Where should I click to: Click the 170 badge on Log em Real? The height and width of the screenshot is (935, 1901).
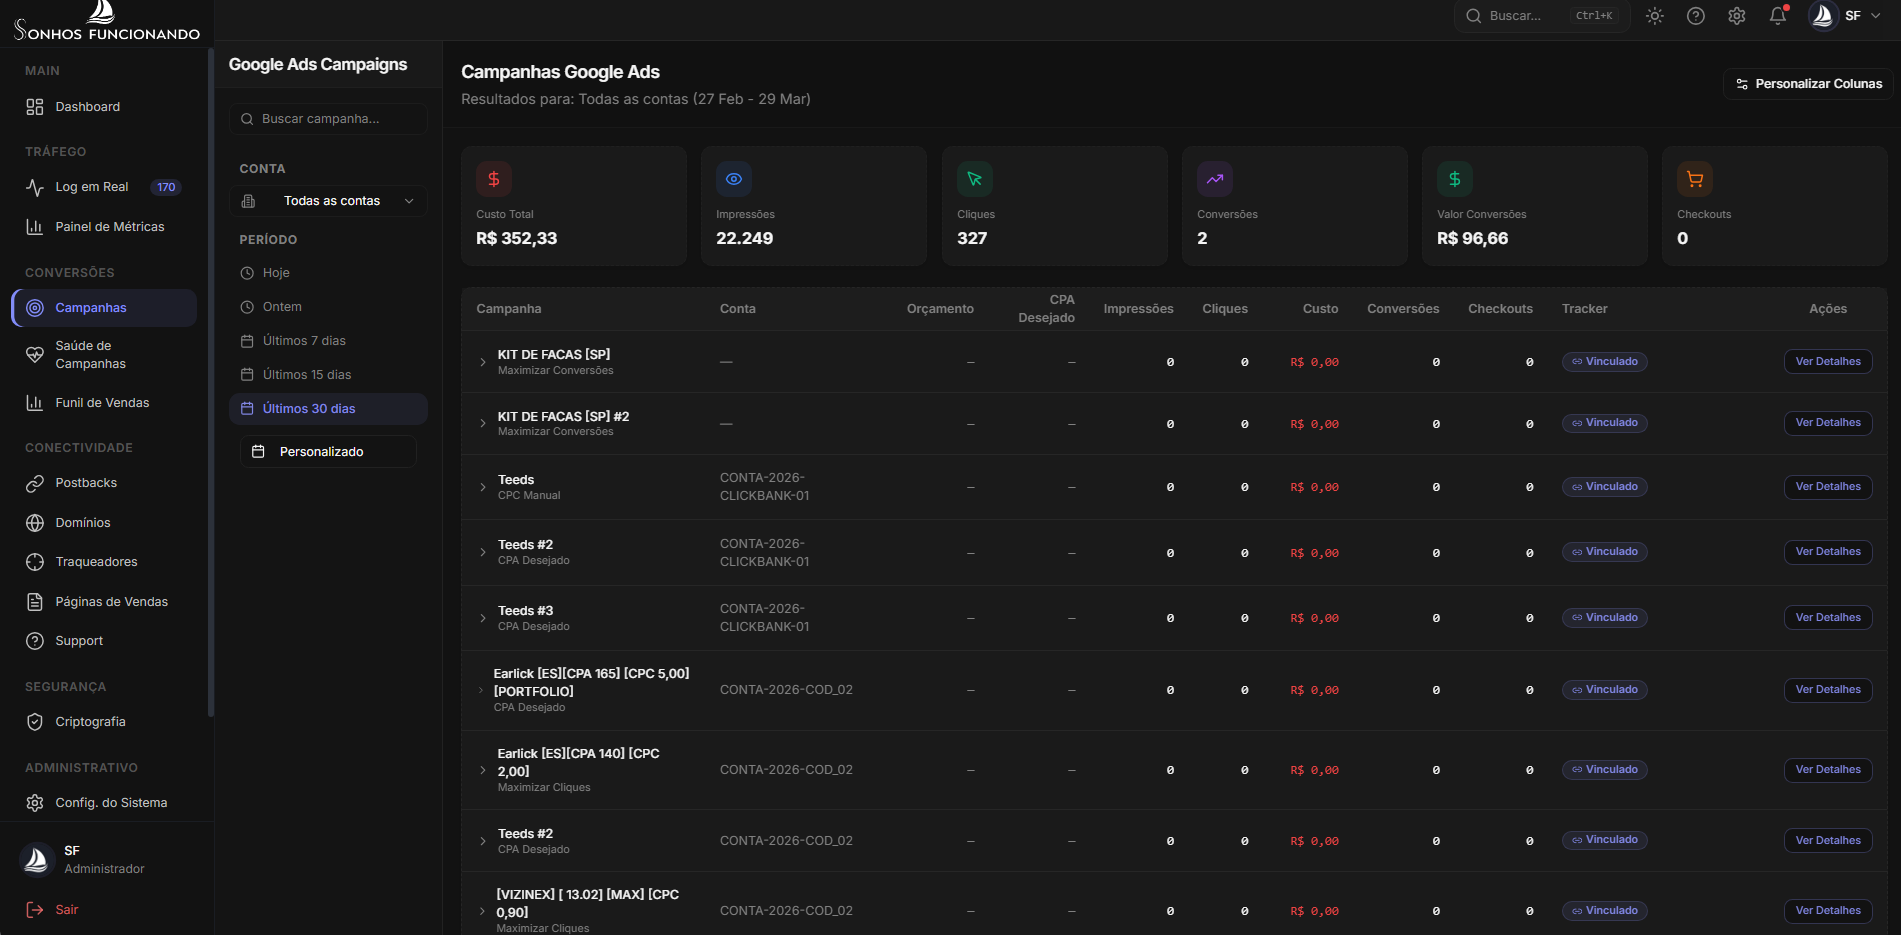(166, 187)
